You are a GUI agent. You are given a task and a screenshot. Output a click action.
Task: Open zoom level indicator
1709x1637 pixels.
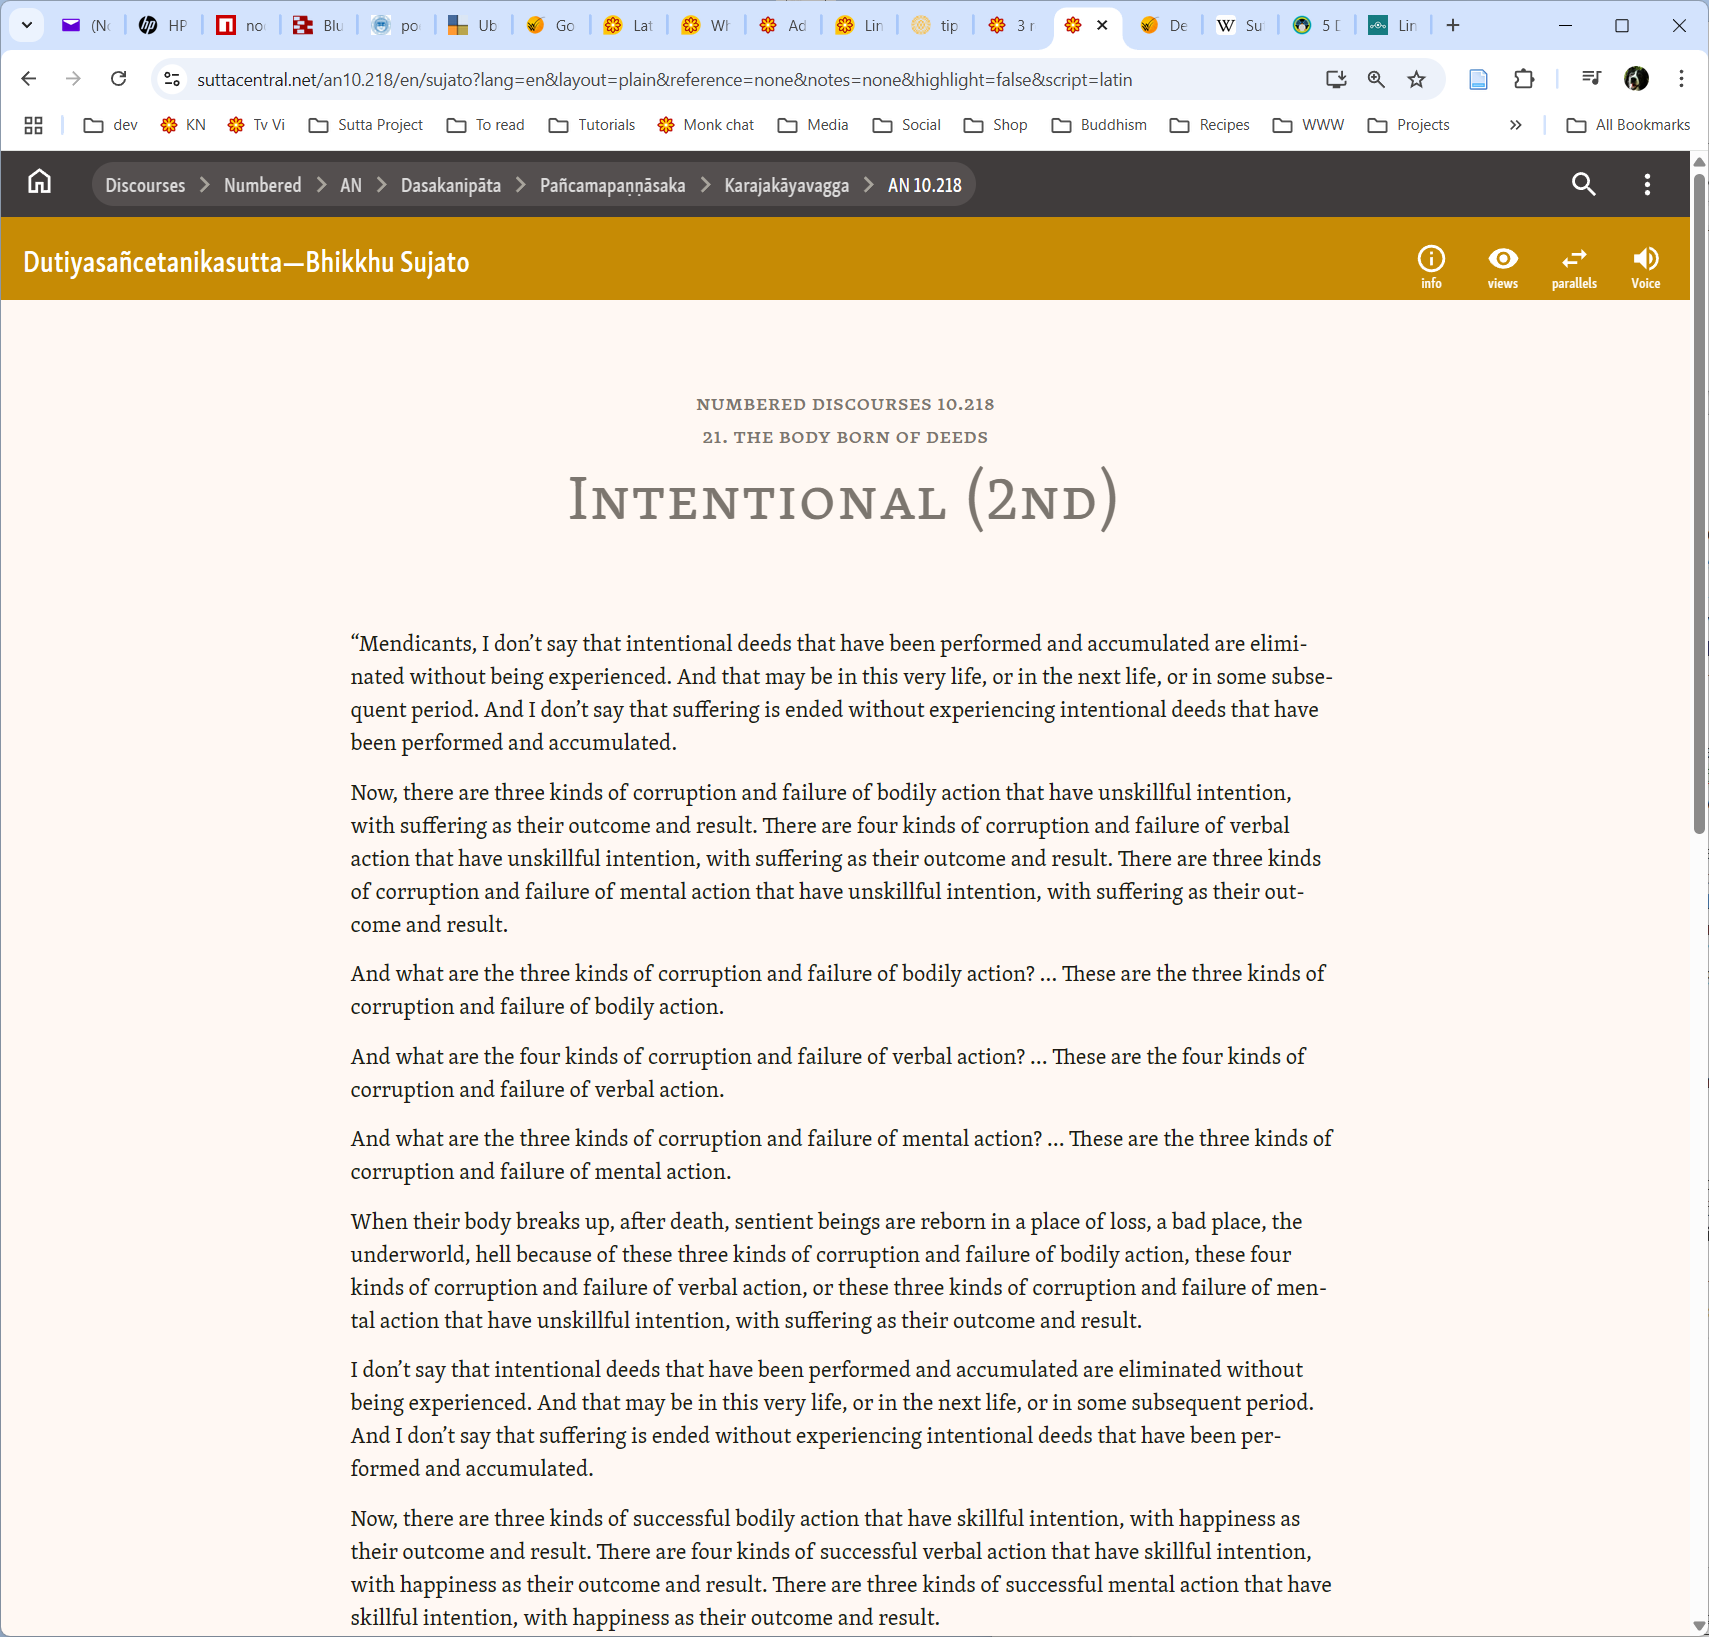(1376, 79)
